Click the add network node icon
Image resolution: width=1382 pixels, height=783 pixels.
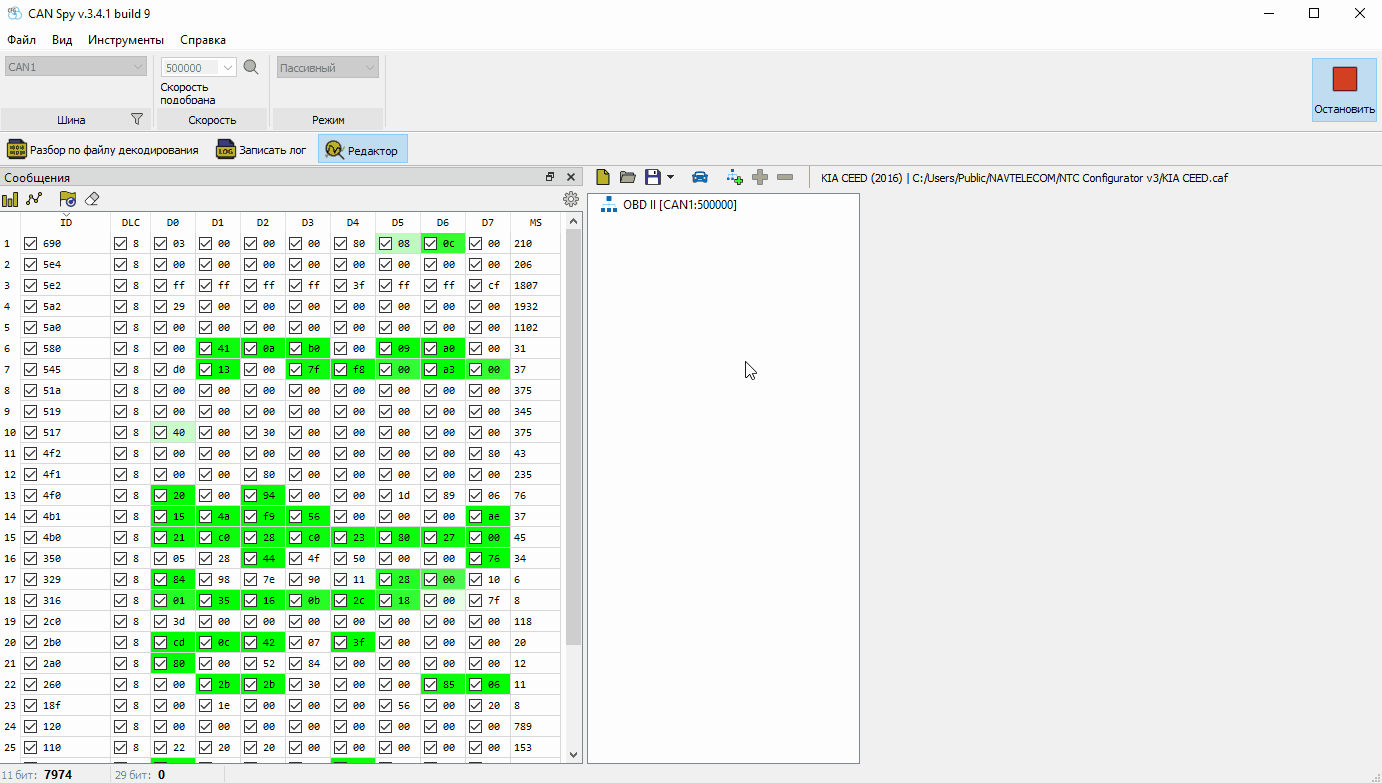point(735,177)
